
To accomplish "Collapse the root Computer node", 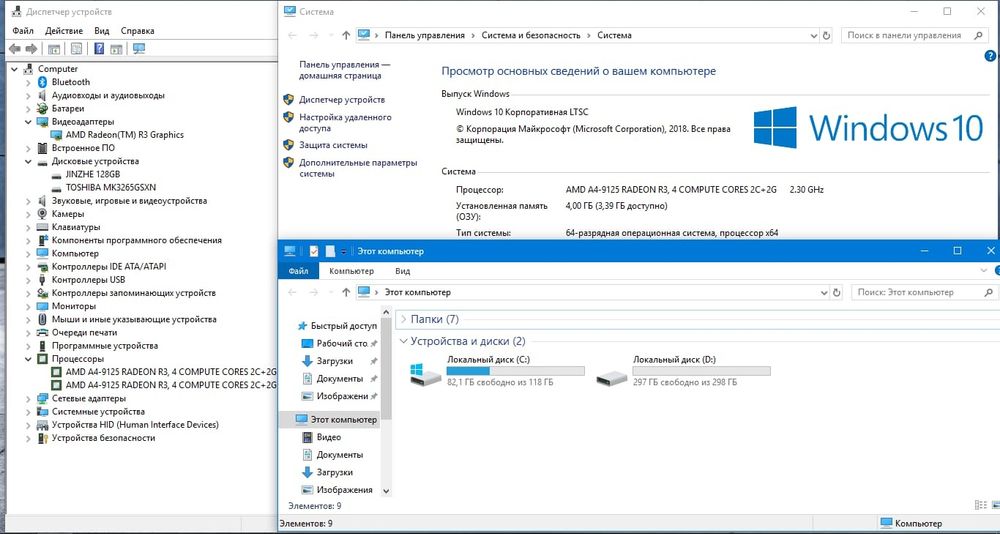I will (x=14, y=69).
